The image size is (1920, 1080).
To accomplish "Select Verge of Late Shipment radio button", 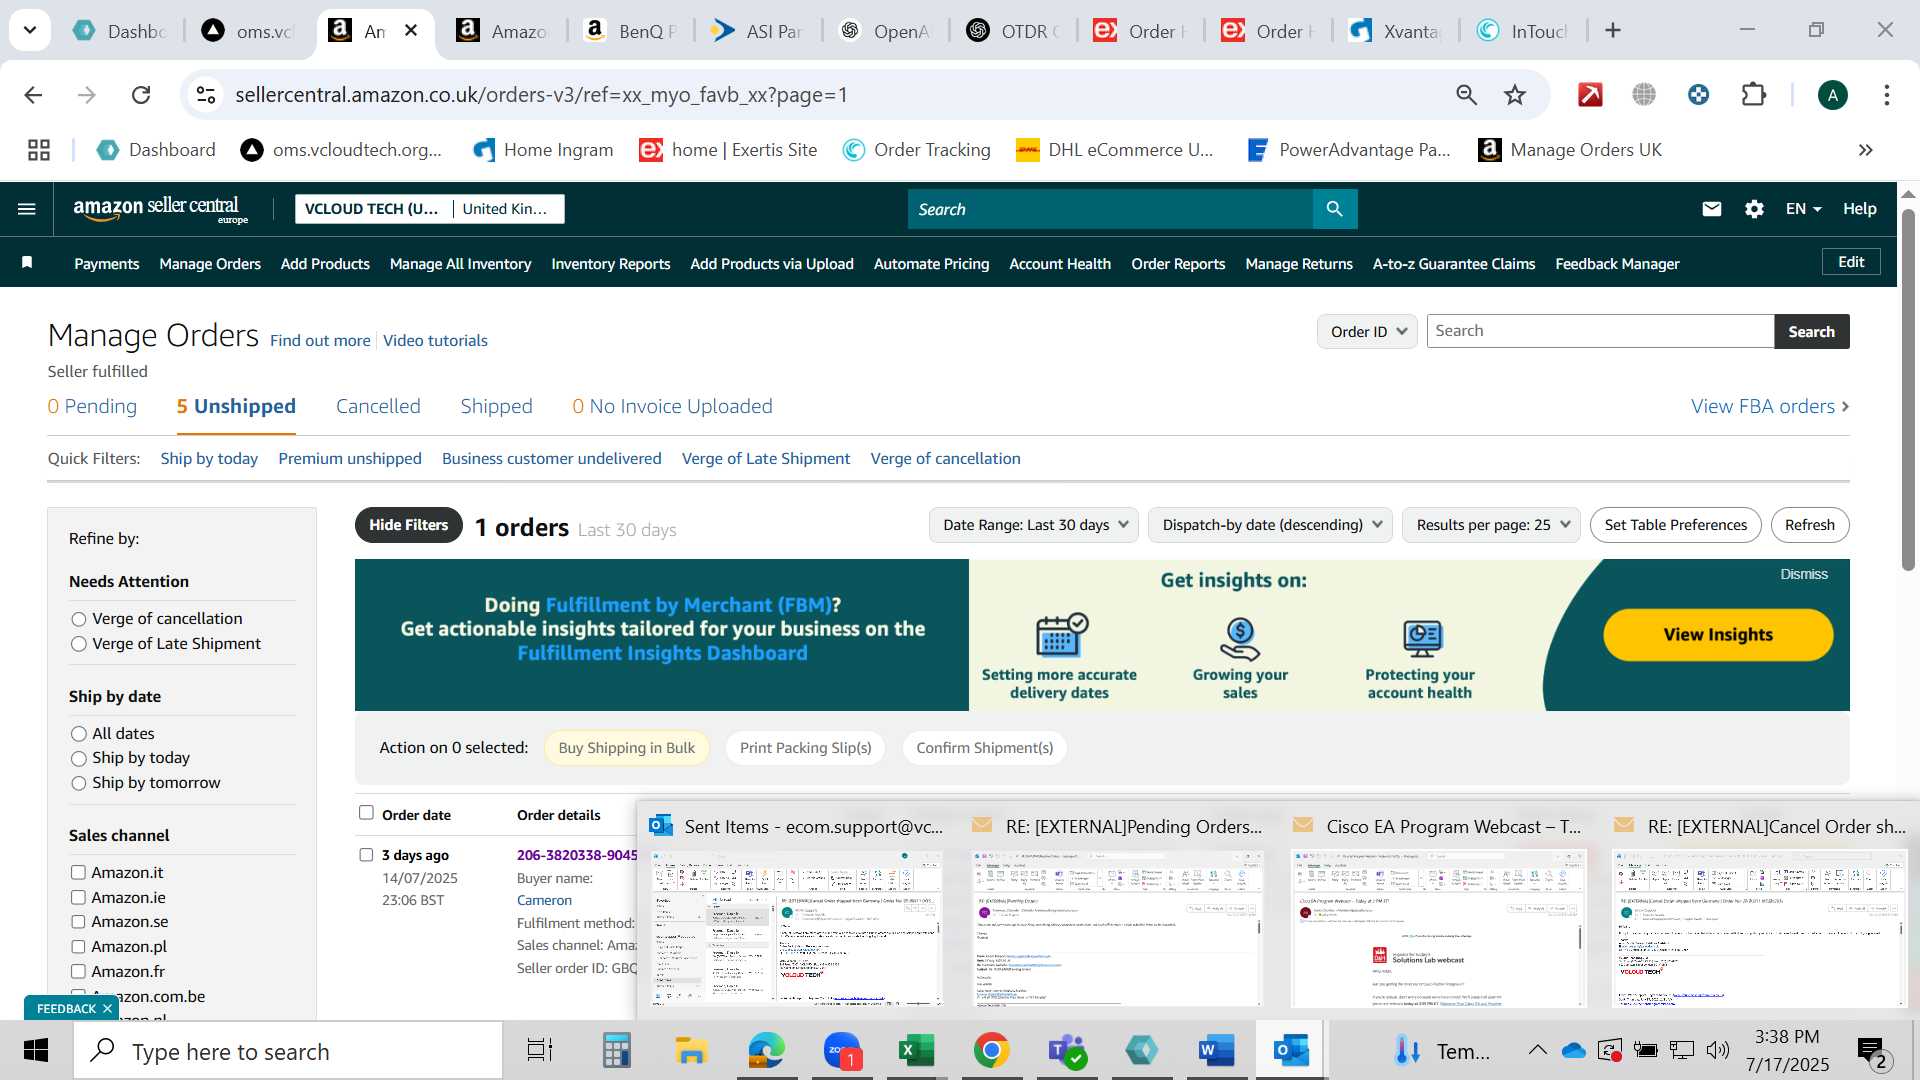I will [79, 644].
